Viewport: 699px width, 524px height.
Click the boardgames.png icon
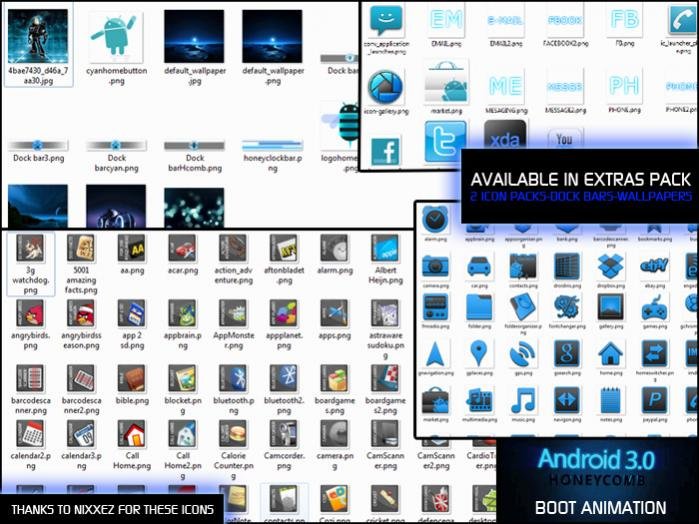point(334,378)
